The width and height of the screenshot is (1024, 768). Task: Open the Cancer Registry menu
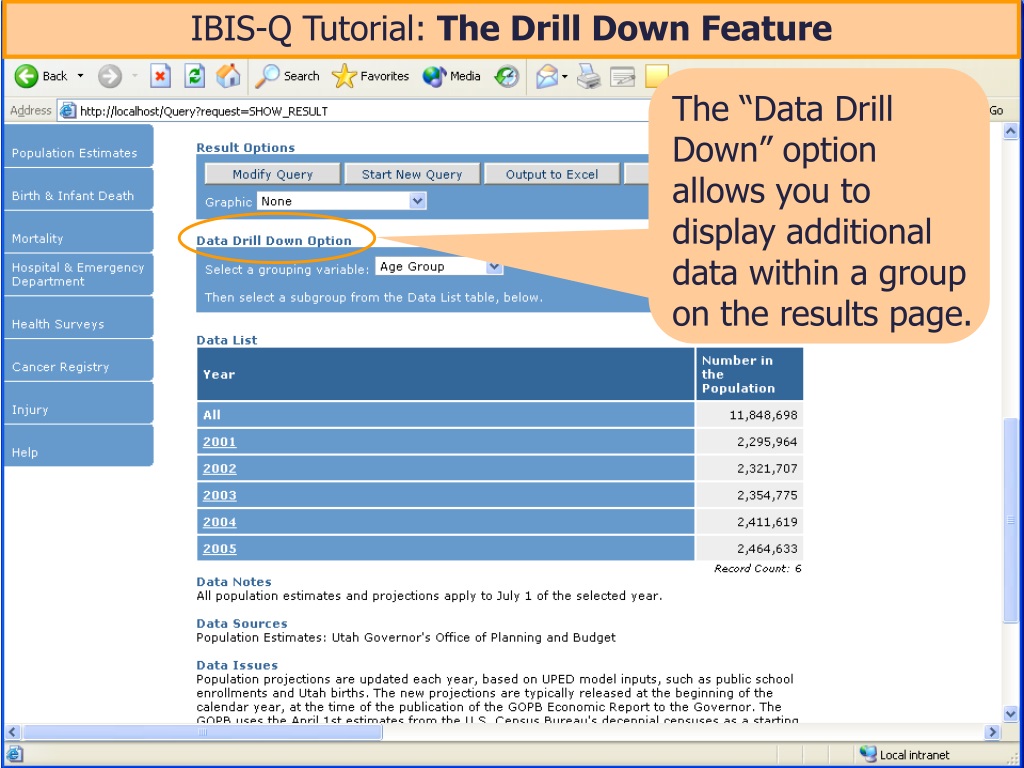(78, 360)
